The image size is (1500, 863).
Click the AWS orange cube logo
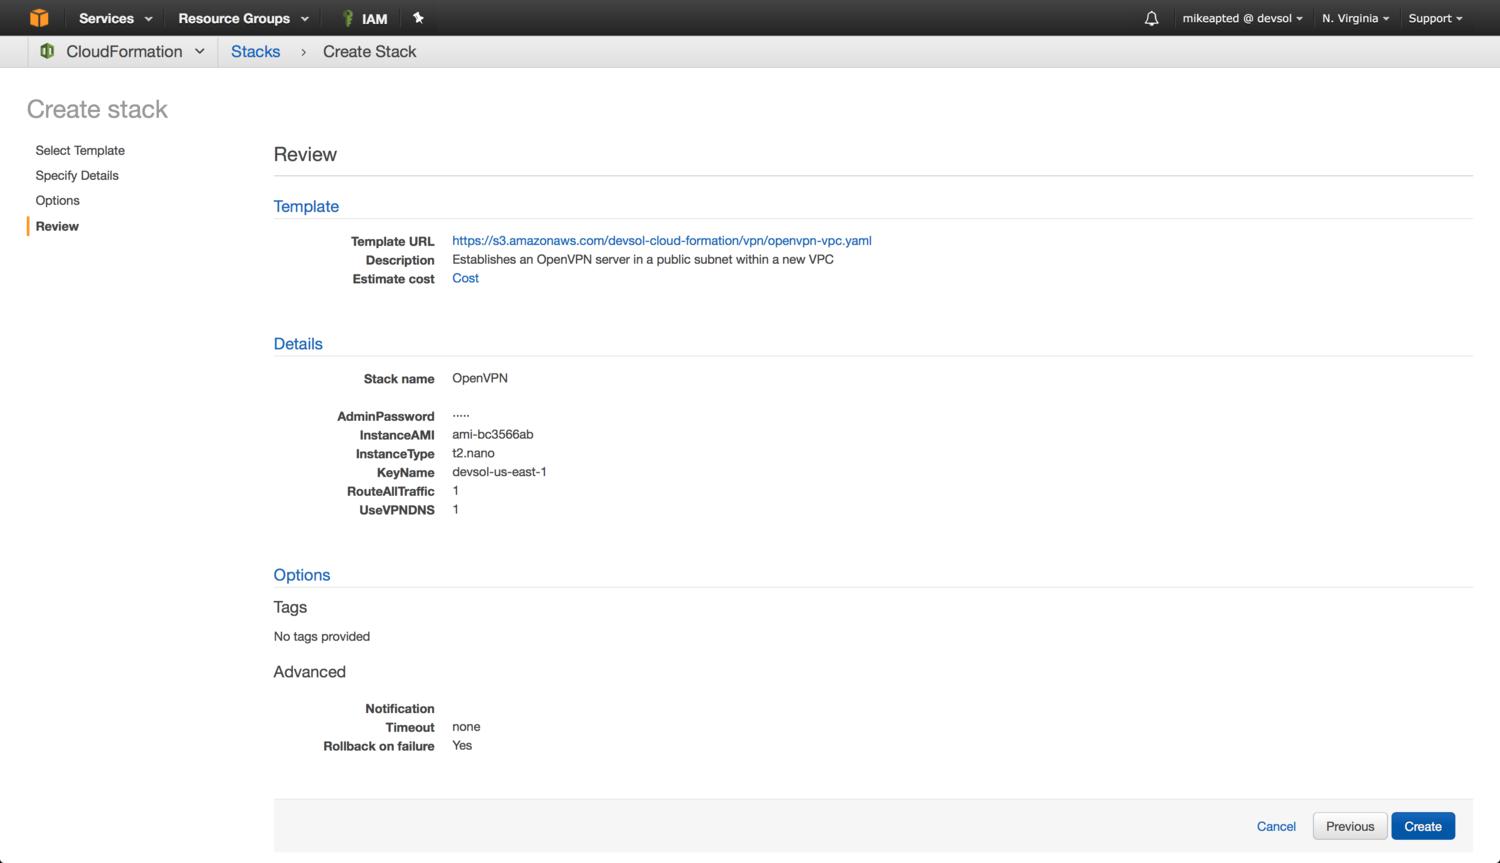tap(39, 18)
